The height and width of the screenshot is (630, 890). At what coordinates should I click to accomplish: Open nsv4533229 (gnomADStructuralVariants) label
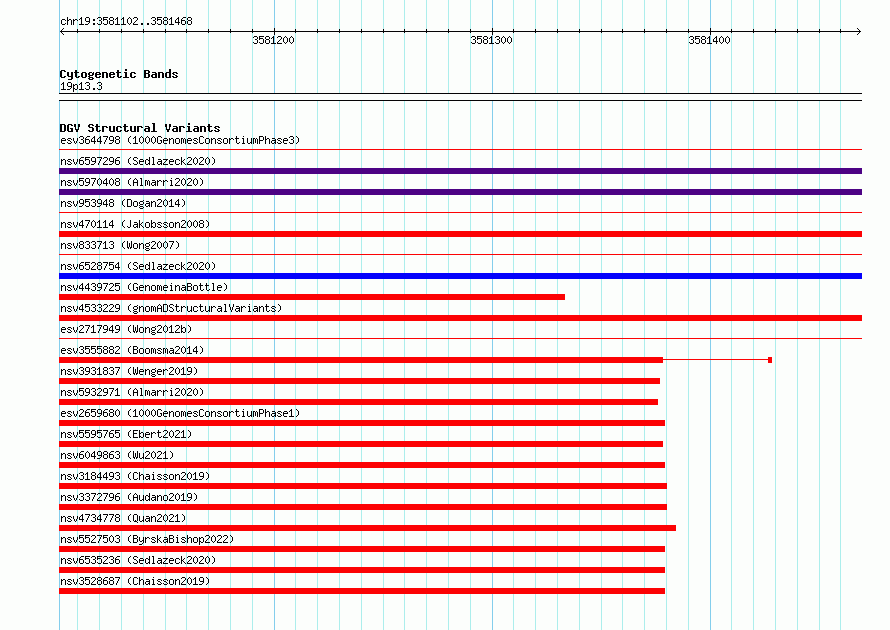click(171, 308)
